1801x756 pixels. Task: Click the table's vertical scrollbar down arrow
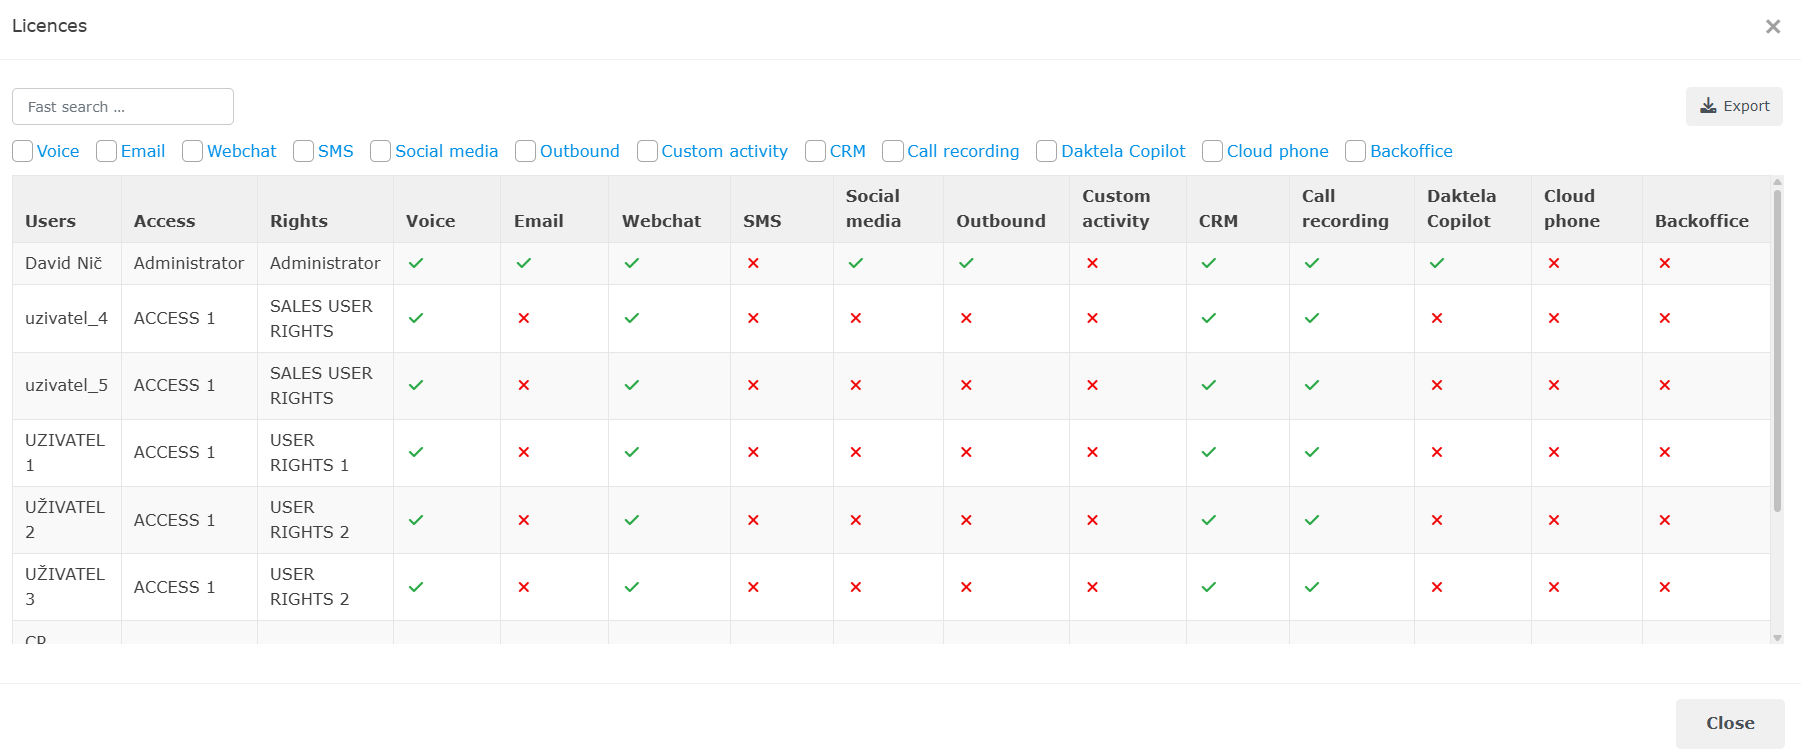1777,637
